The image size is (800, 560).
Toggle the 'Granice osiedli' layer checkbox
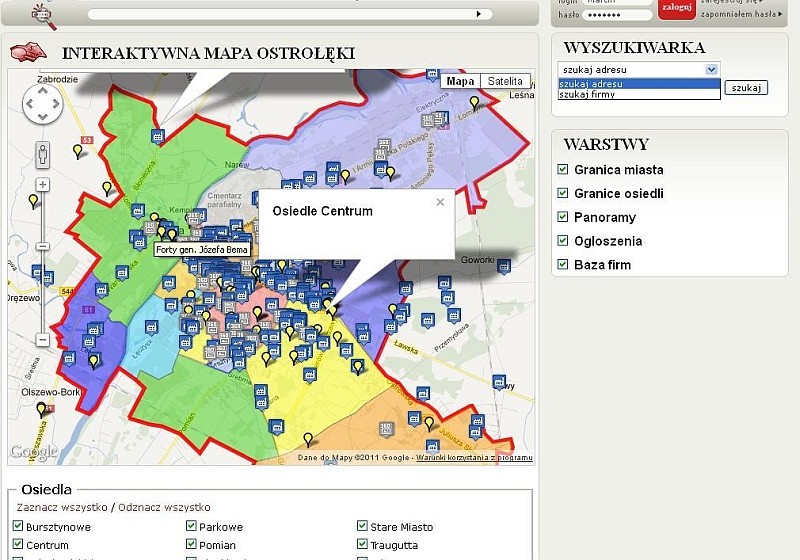pos(563,193)
